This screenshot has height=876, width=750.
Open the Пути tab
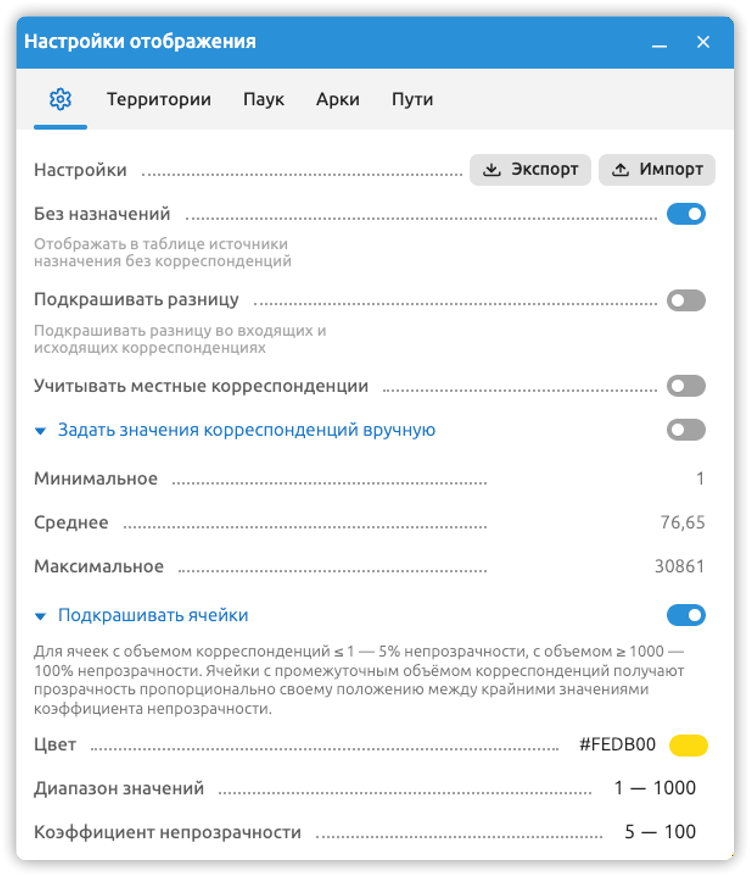[x=412, y=99]
